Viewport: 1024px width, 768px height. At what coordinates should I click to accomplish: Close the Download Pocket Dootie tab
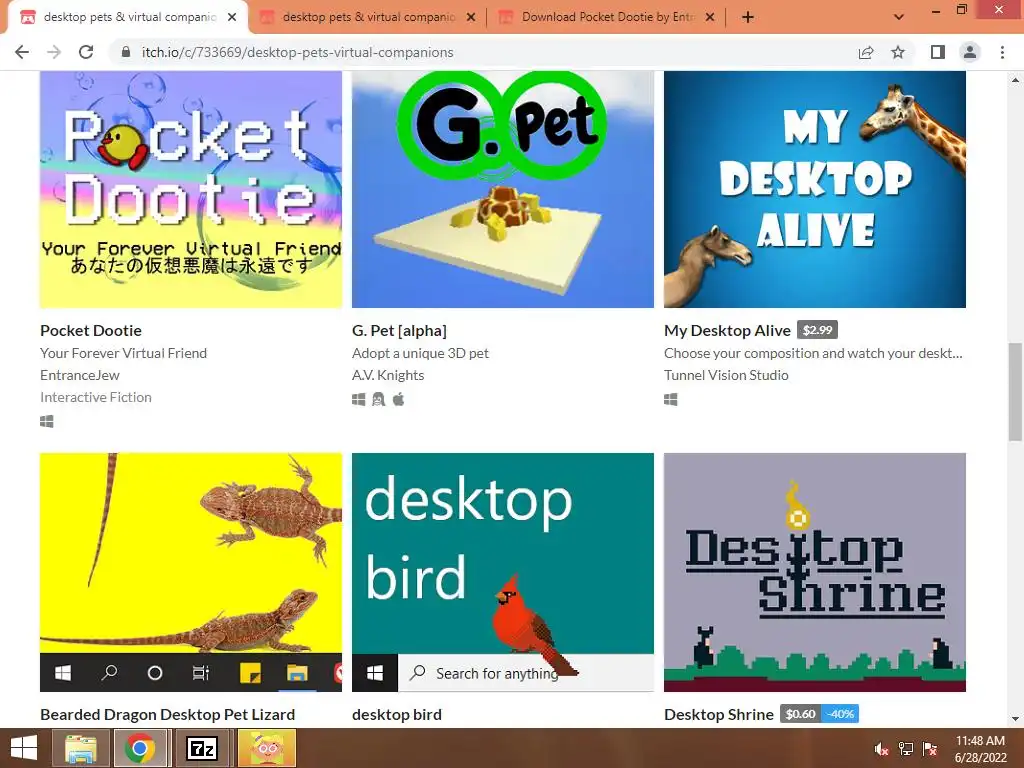pos(710,17)
